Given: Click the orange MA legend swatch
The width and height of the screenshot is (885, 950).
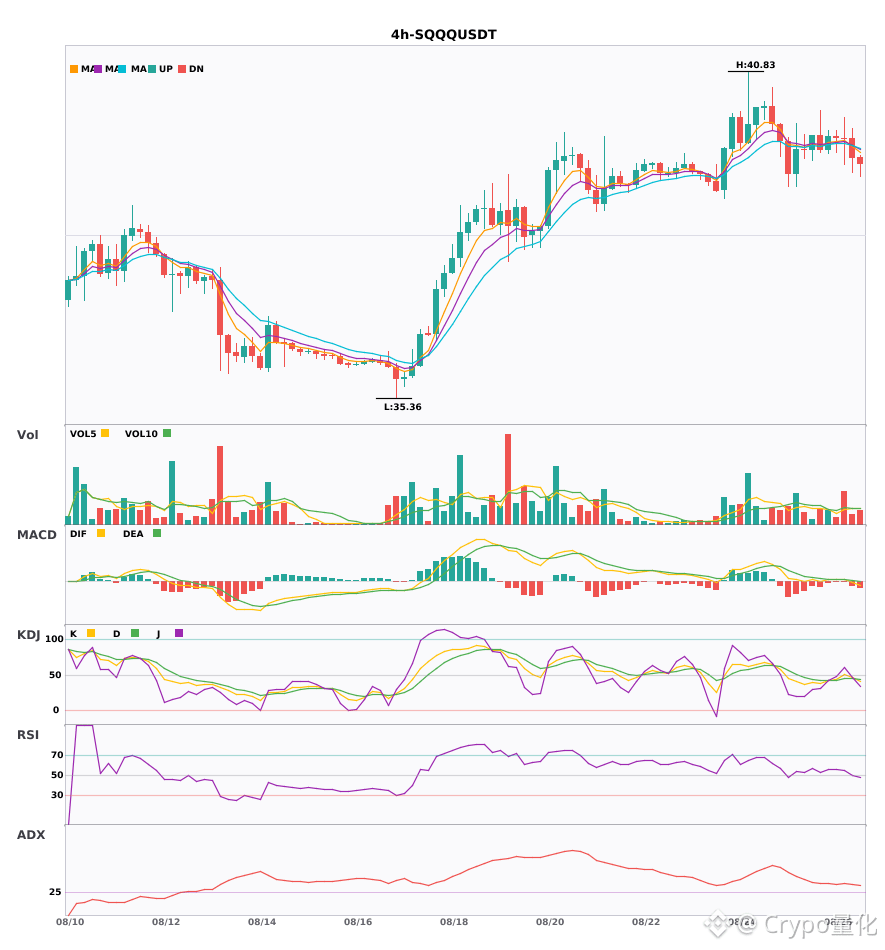Looking at the screenshot, I should (x=74, y=69).
